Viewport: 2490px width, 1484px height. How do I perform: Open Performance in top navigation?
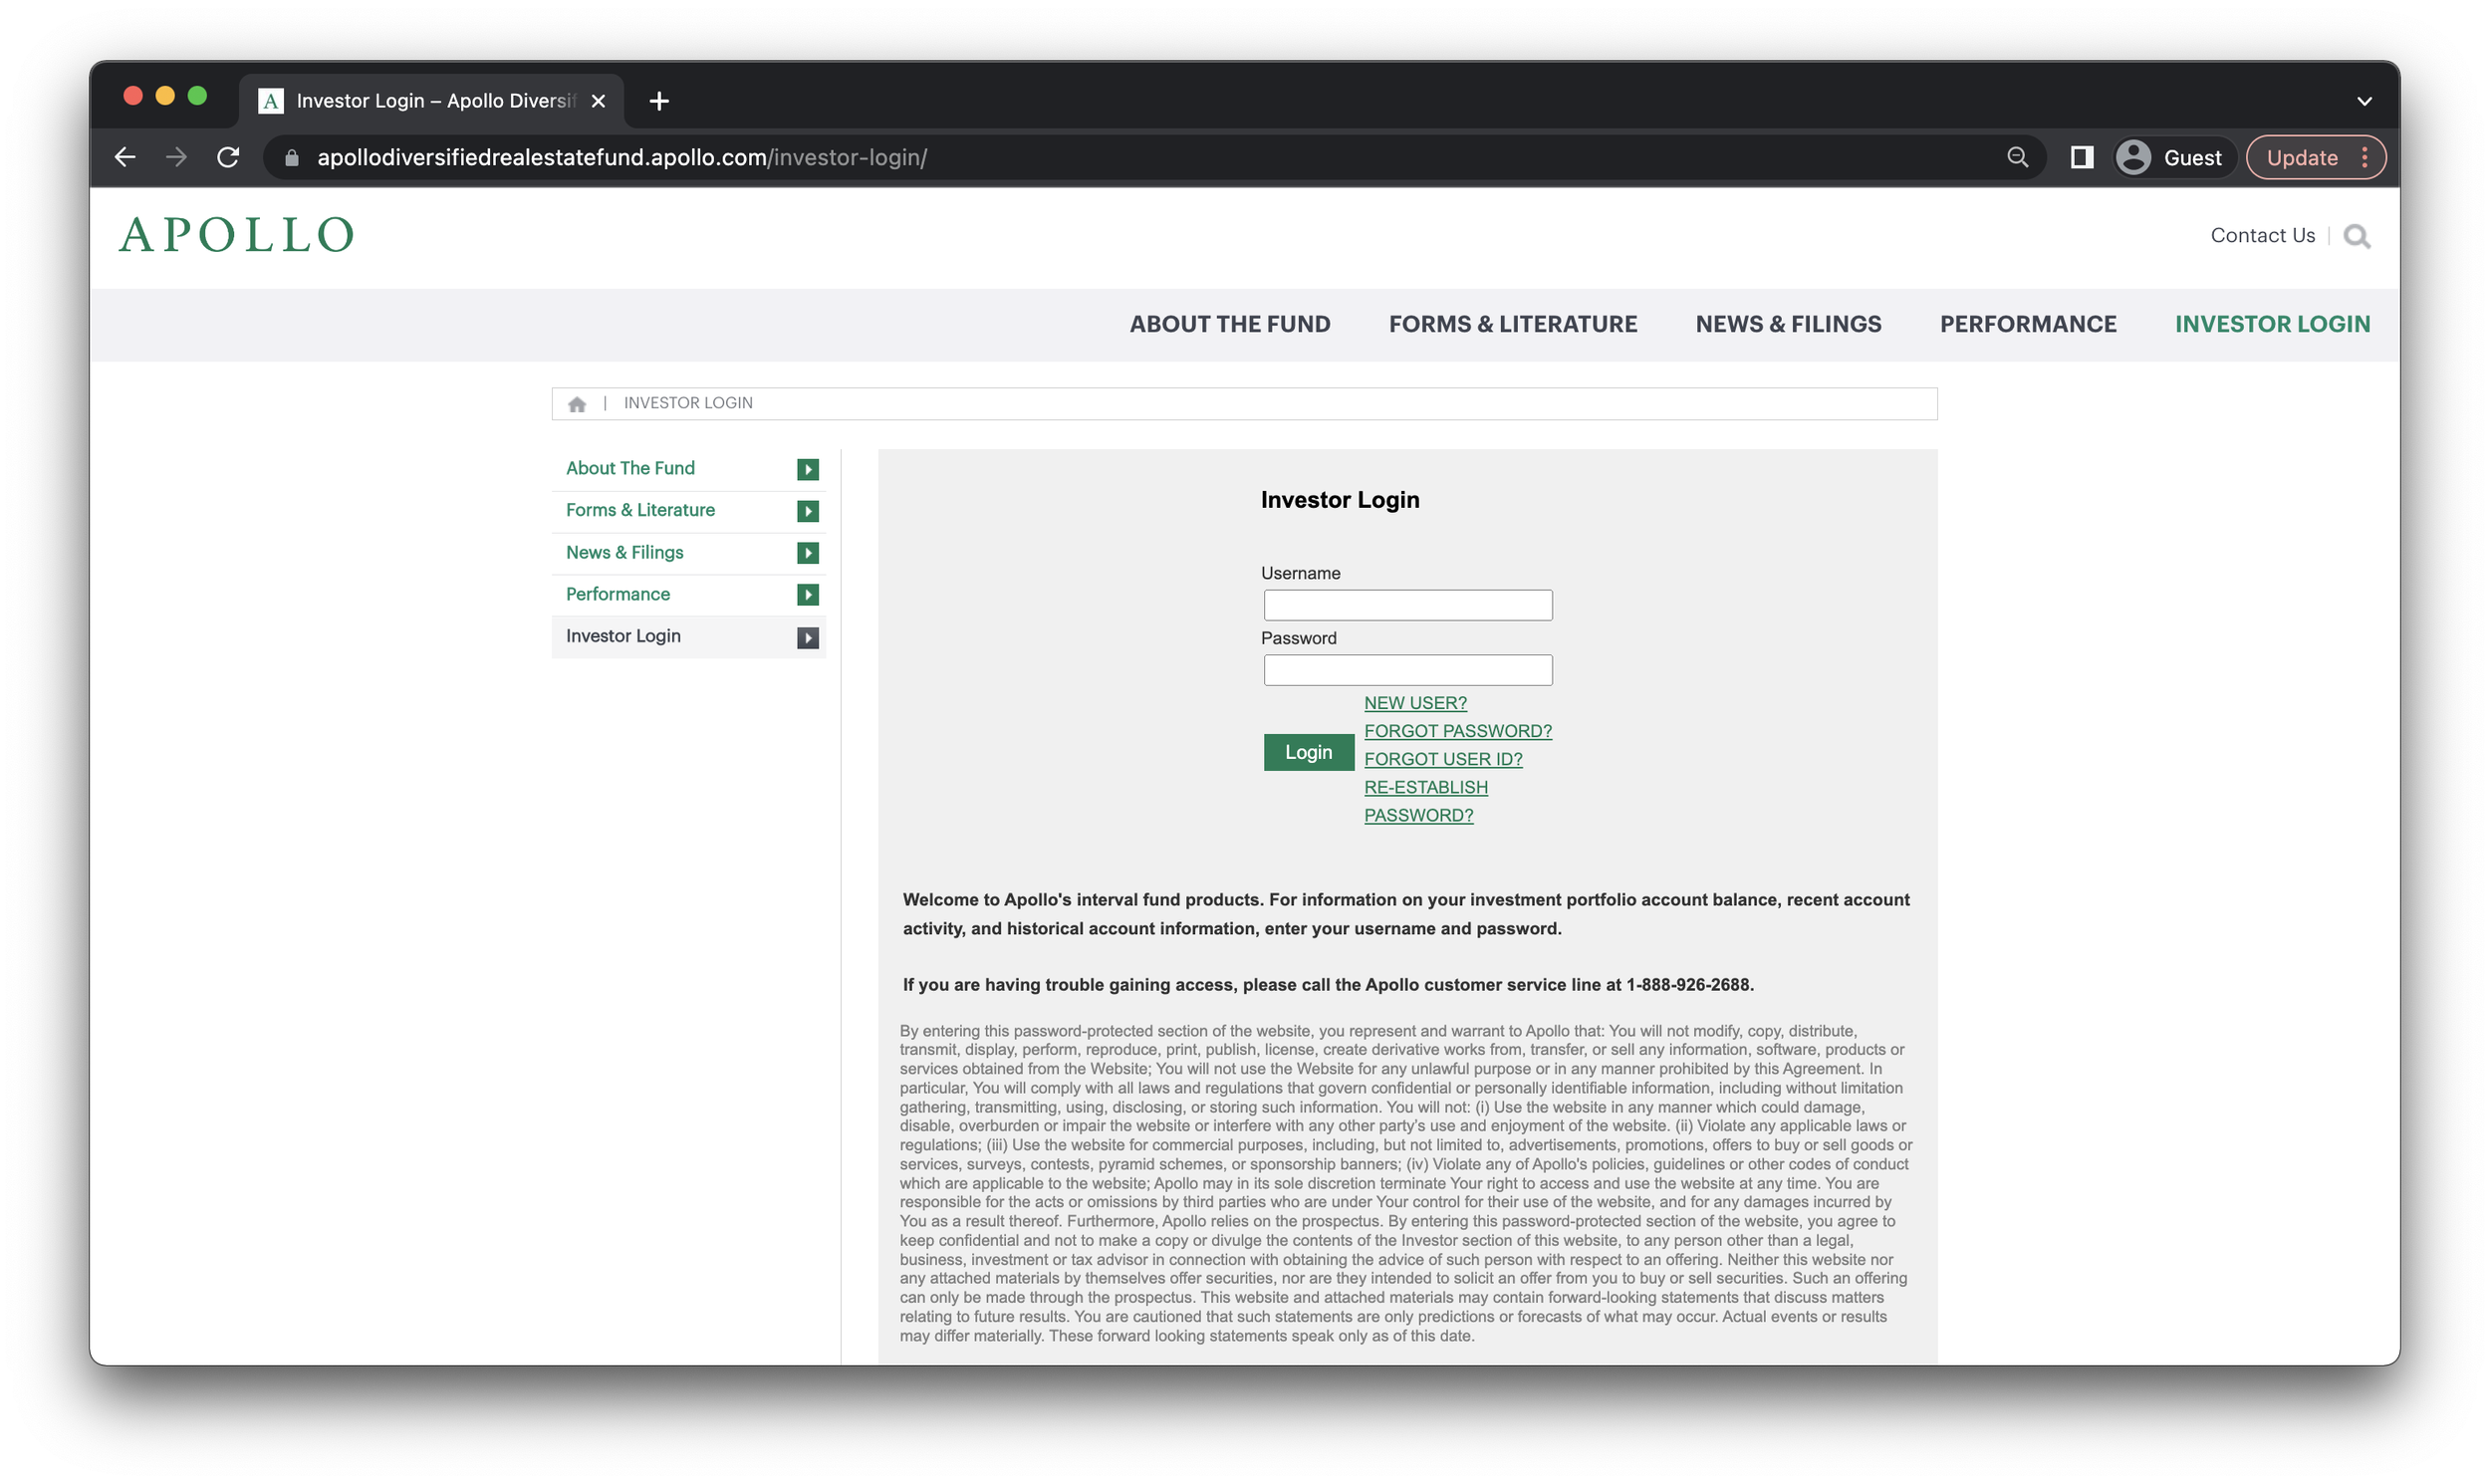coord(2028,324)
